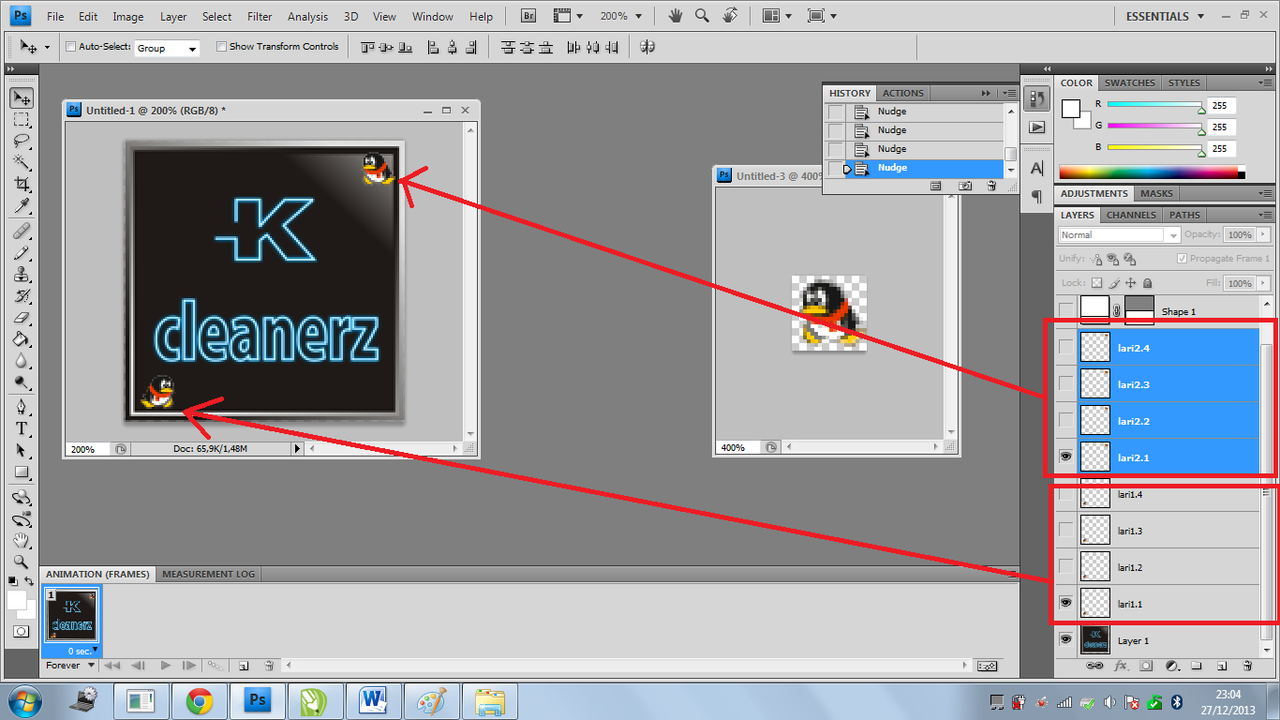Select the Pen tool

22,408
